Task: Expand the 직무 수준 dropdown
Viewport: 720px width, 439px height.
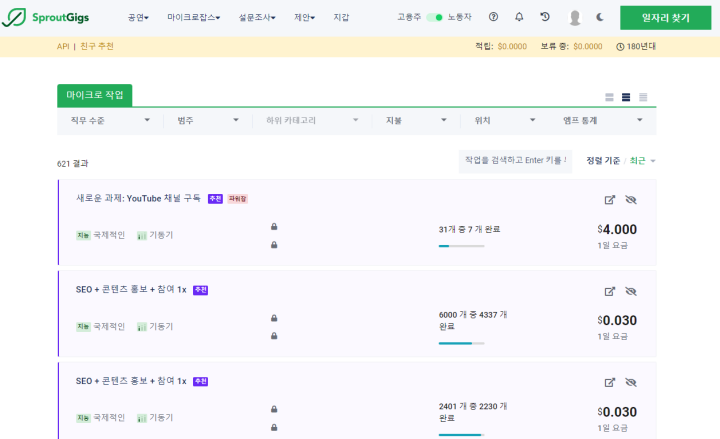Action: 110,120
